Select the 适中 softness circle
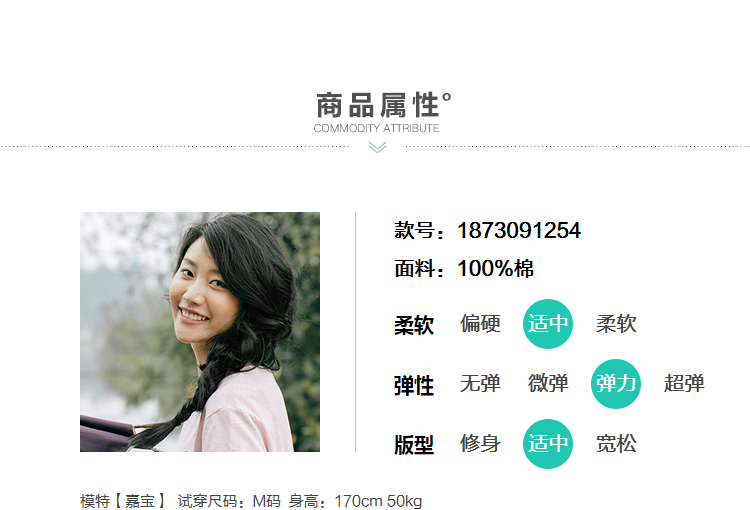This screenshot has width=750, height=510. tap(548, 324)
